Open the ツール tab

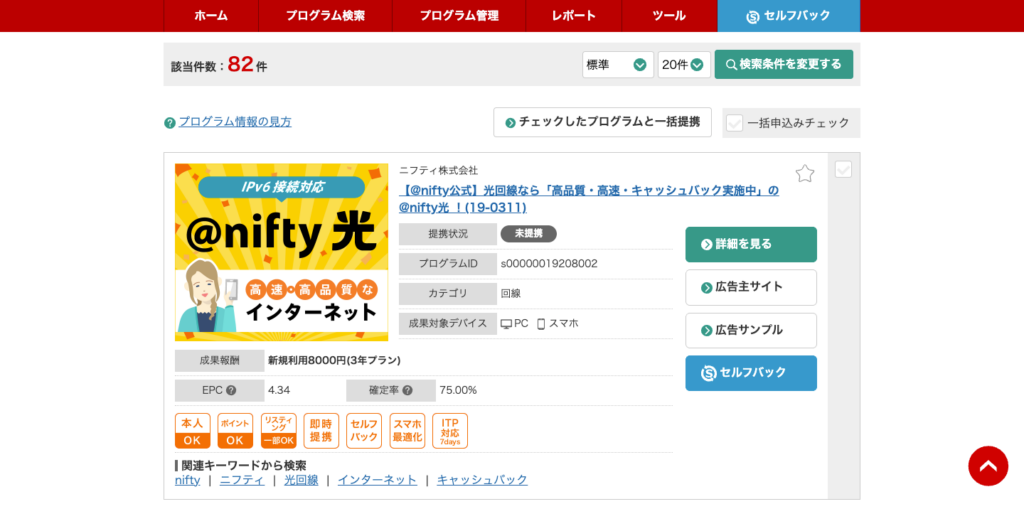coord(669,16)
